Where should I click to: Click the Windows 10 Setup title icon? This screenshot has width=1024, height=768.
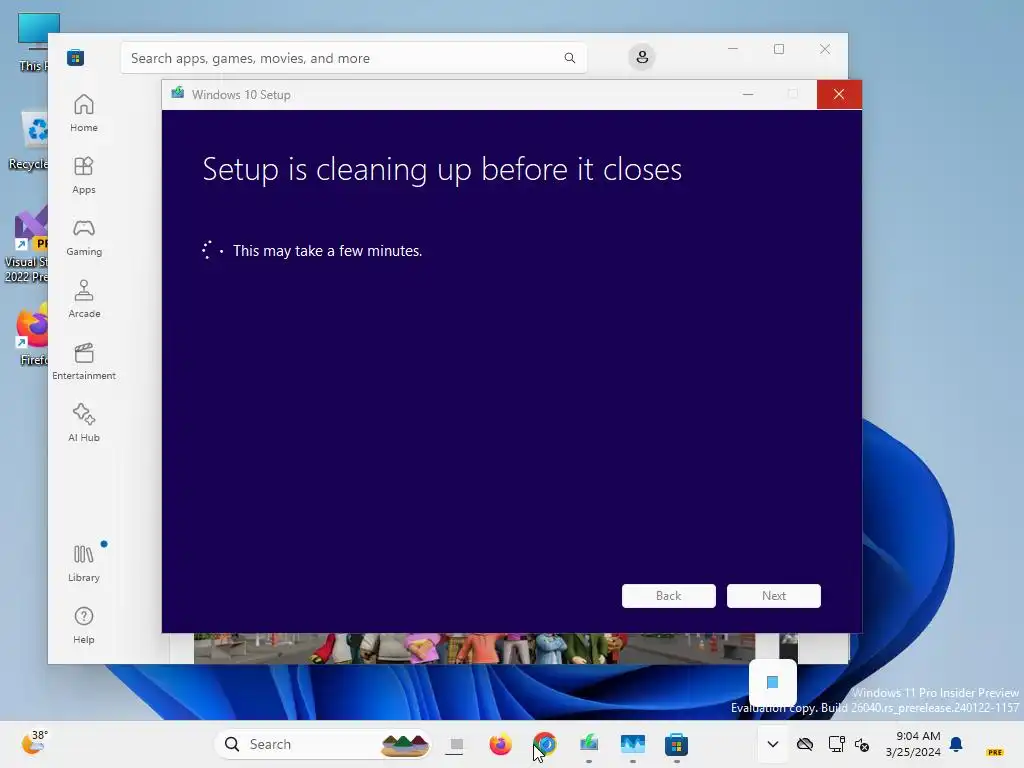[x=178, y=93]
